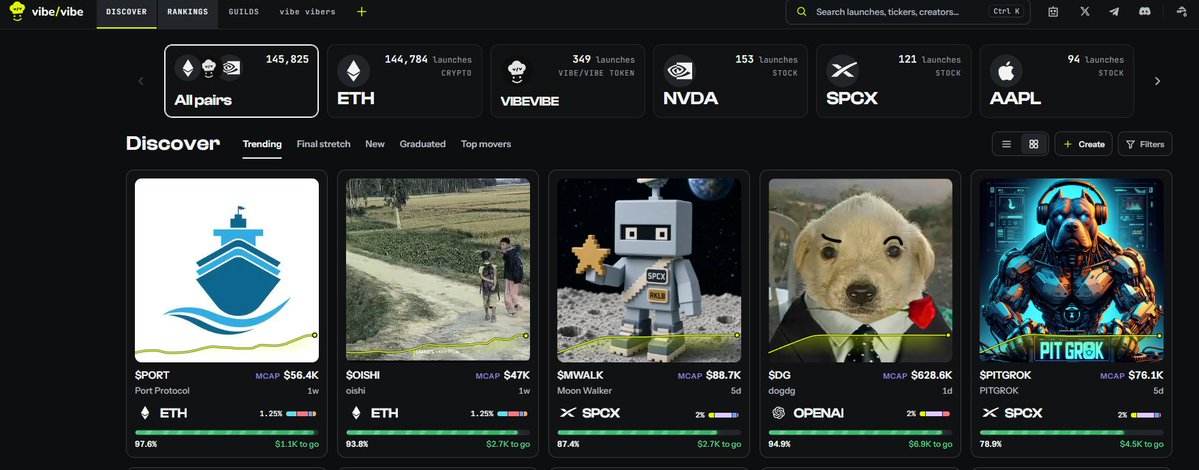
Task: Open the DISCOVER nav tab
Action: click(x=127, y=12)
